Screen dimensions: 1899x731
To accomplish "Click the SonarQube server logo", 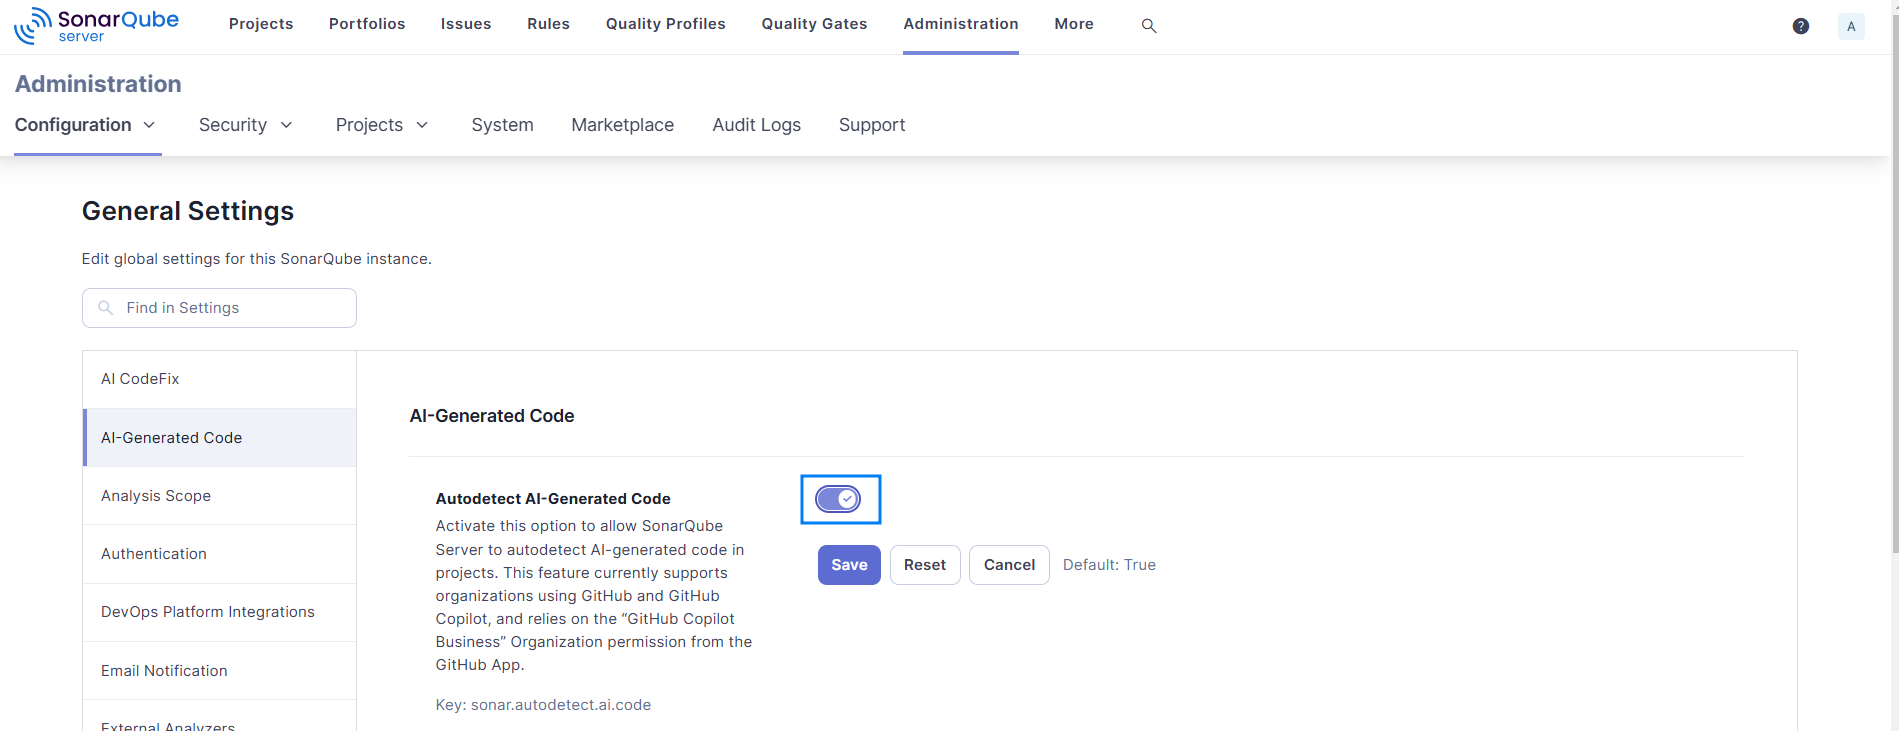I will pos(96,26).
